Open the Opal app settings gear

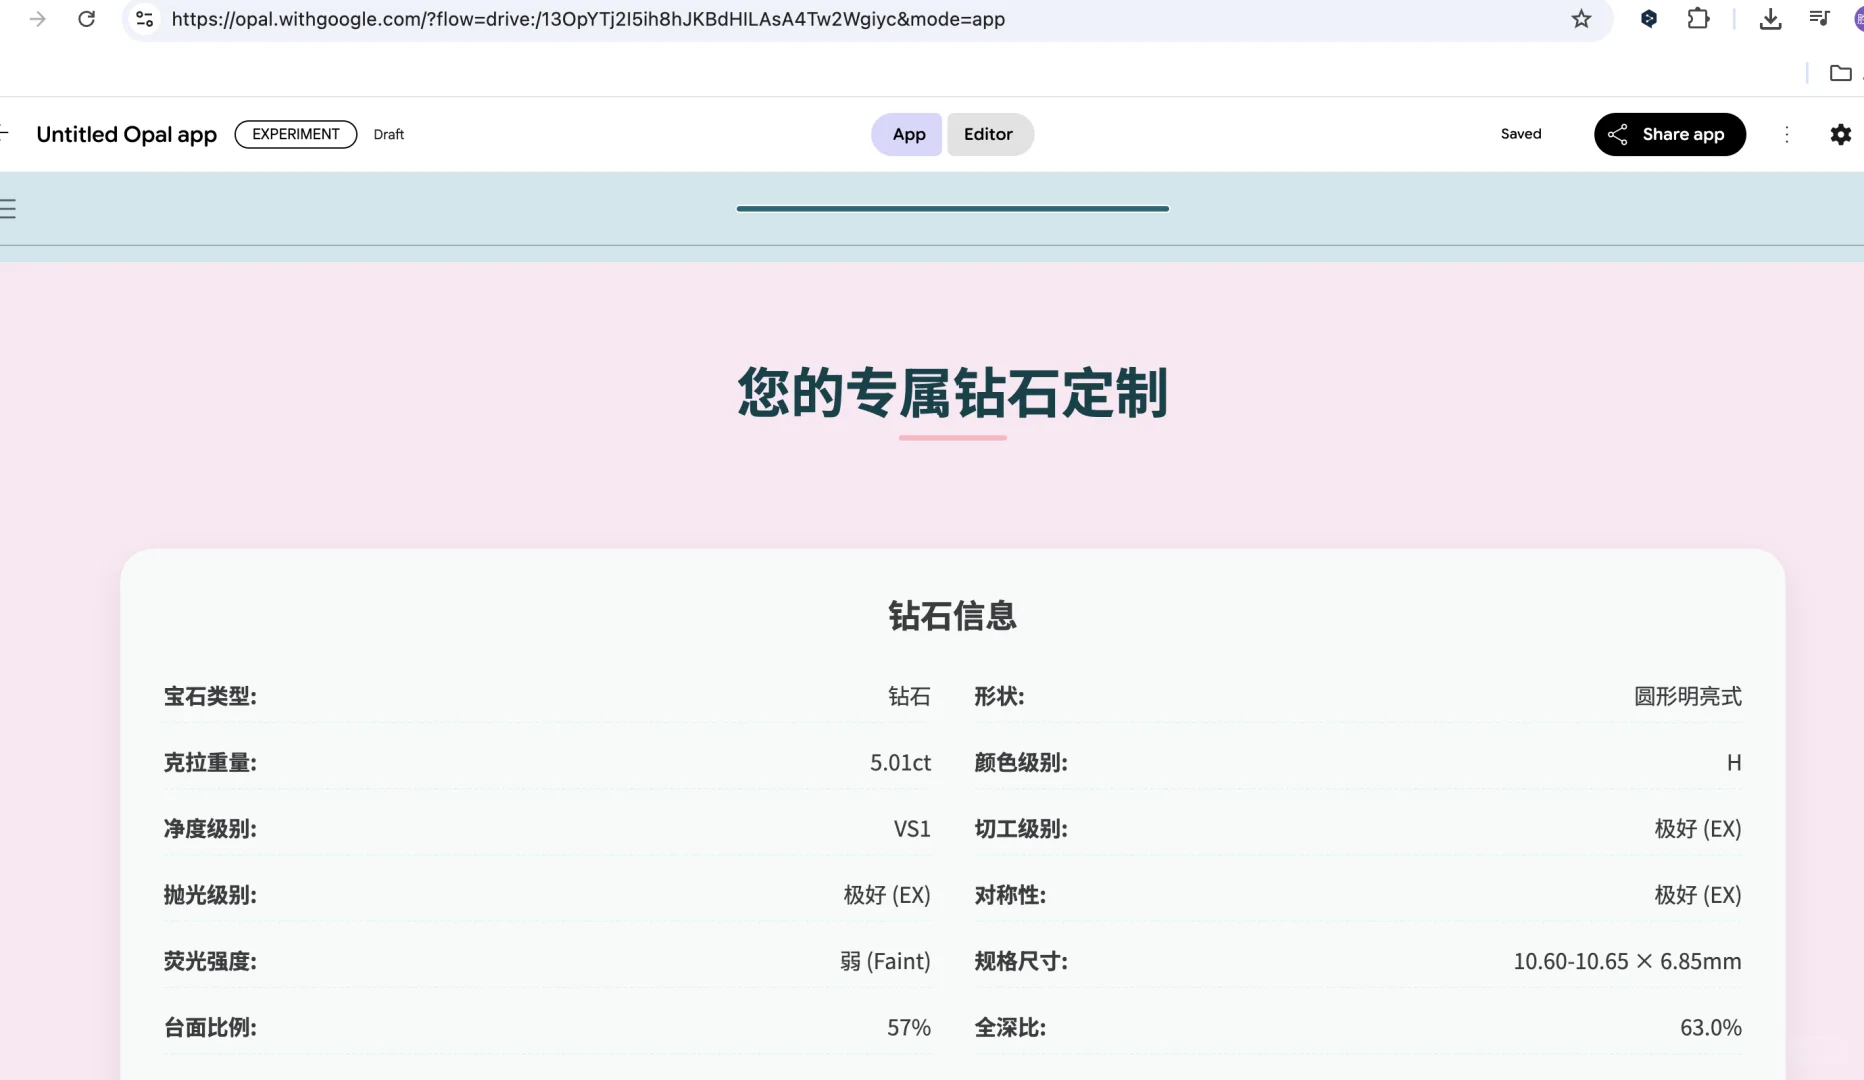(x=1841, y=134)
